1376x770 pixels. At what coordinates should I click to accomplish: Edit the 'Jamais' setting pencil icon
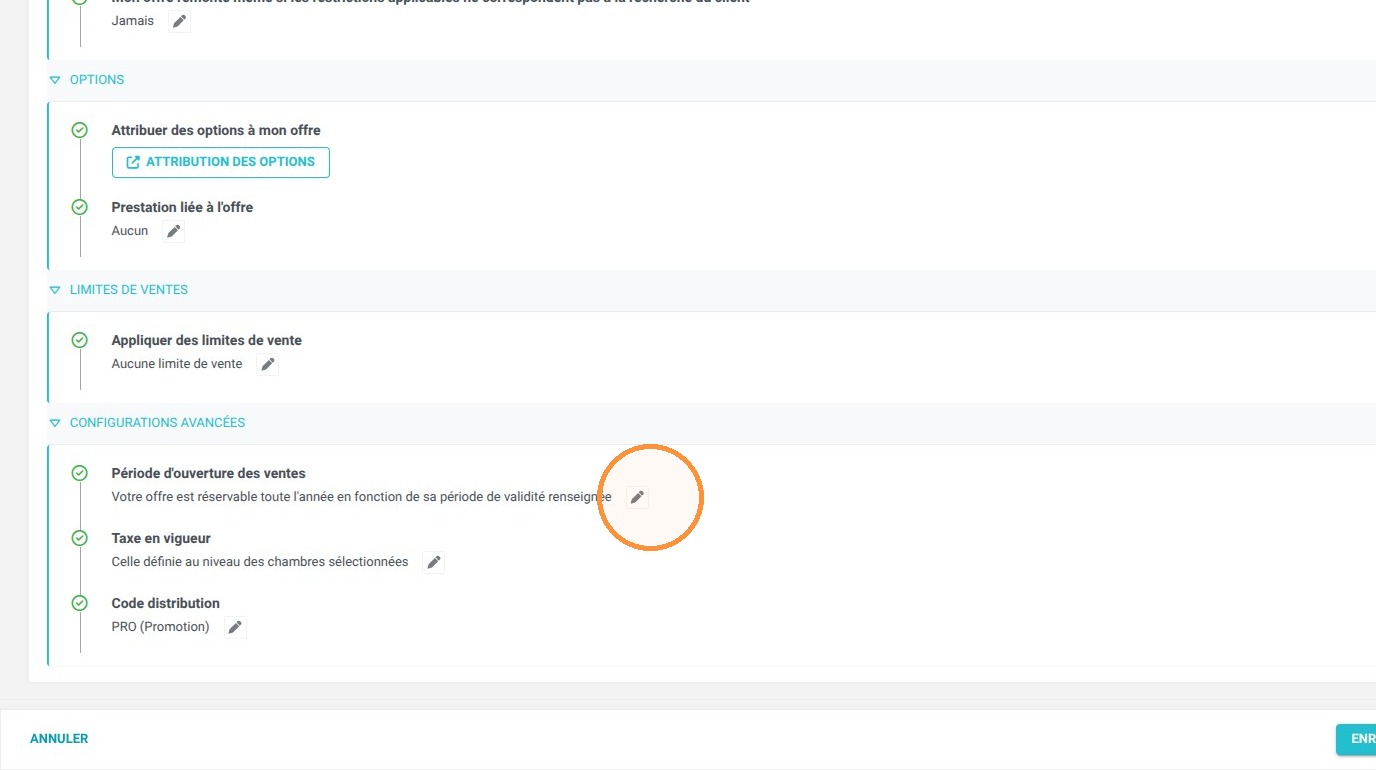(x=179, y=21)
